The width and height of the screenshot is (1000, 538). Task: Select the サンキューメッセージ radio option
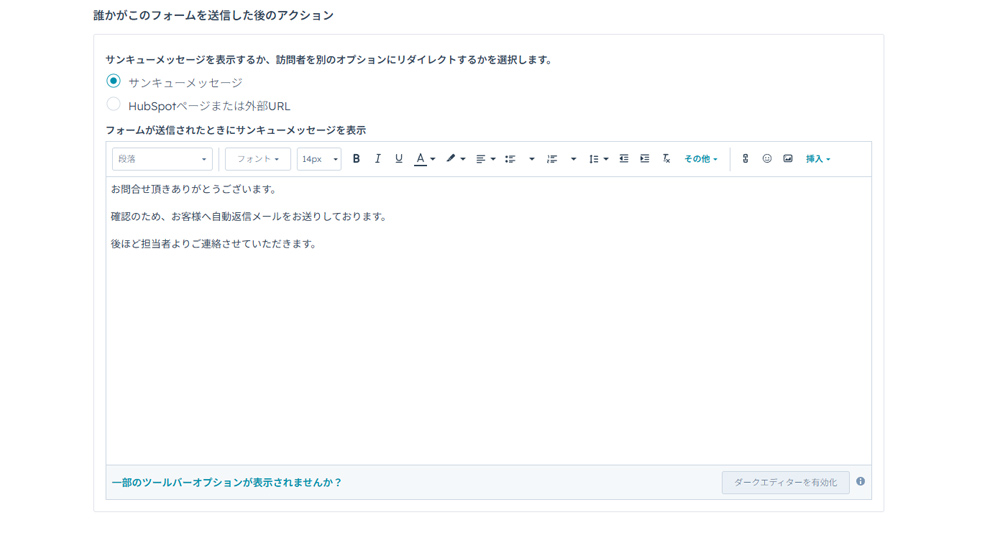coord(114,82)
